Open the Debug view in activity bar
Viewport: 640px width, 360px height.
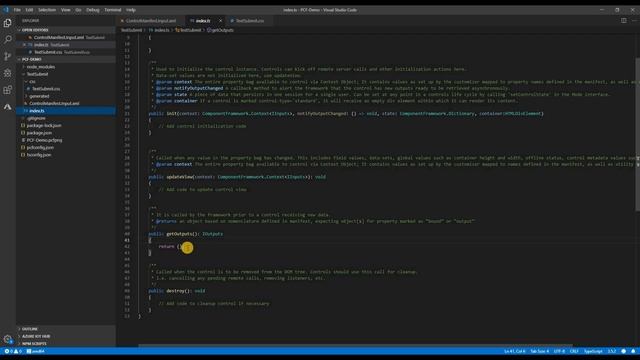(x=7, y=73)
